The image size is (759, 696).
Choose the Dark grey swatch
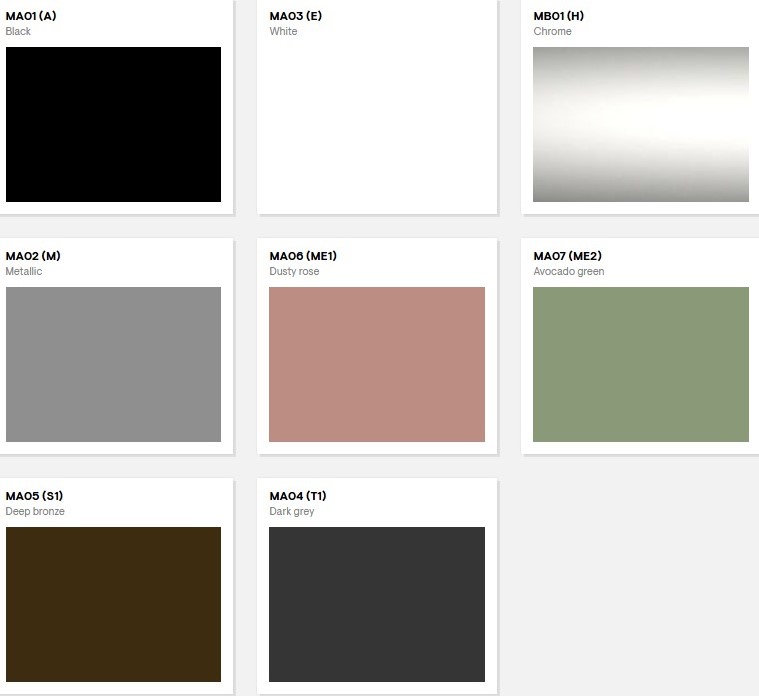point(377,604)
